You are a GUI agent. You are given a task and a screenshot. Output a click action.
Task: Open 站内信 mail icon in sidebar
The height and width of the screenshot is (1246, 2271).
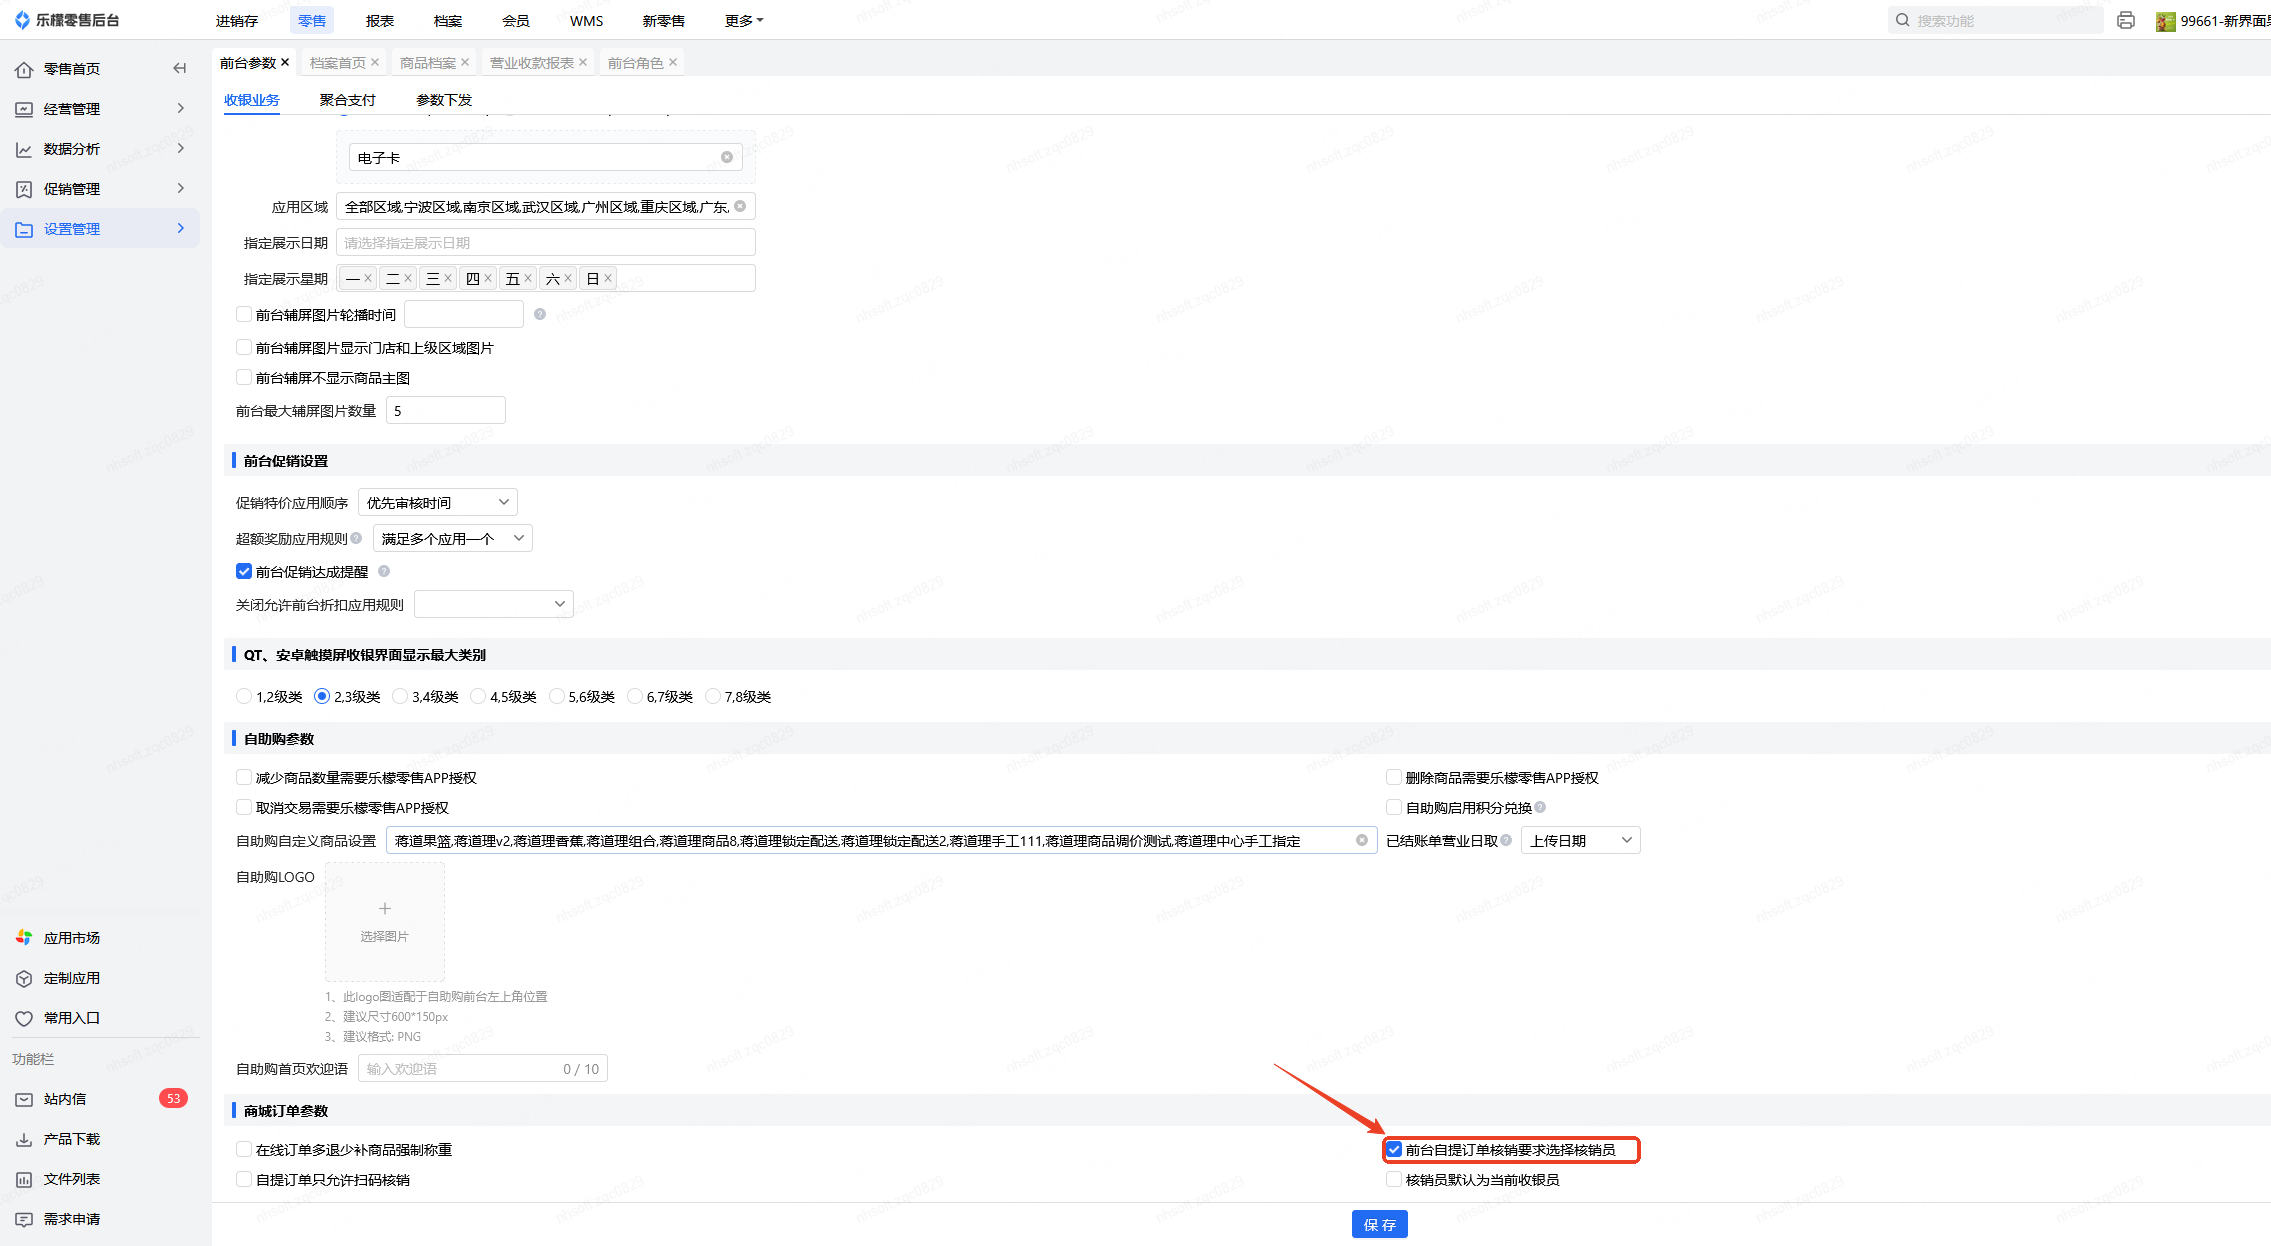point(24,1099)
